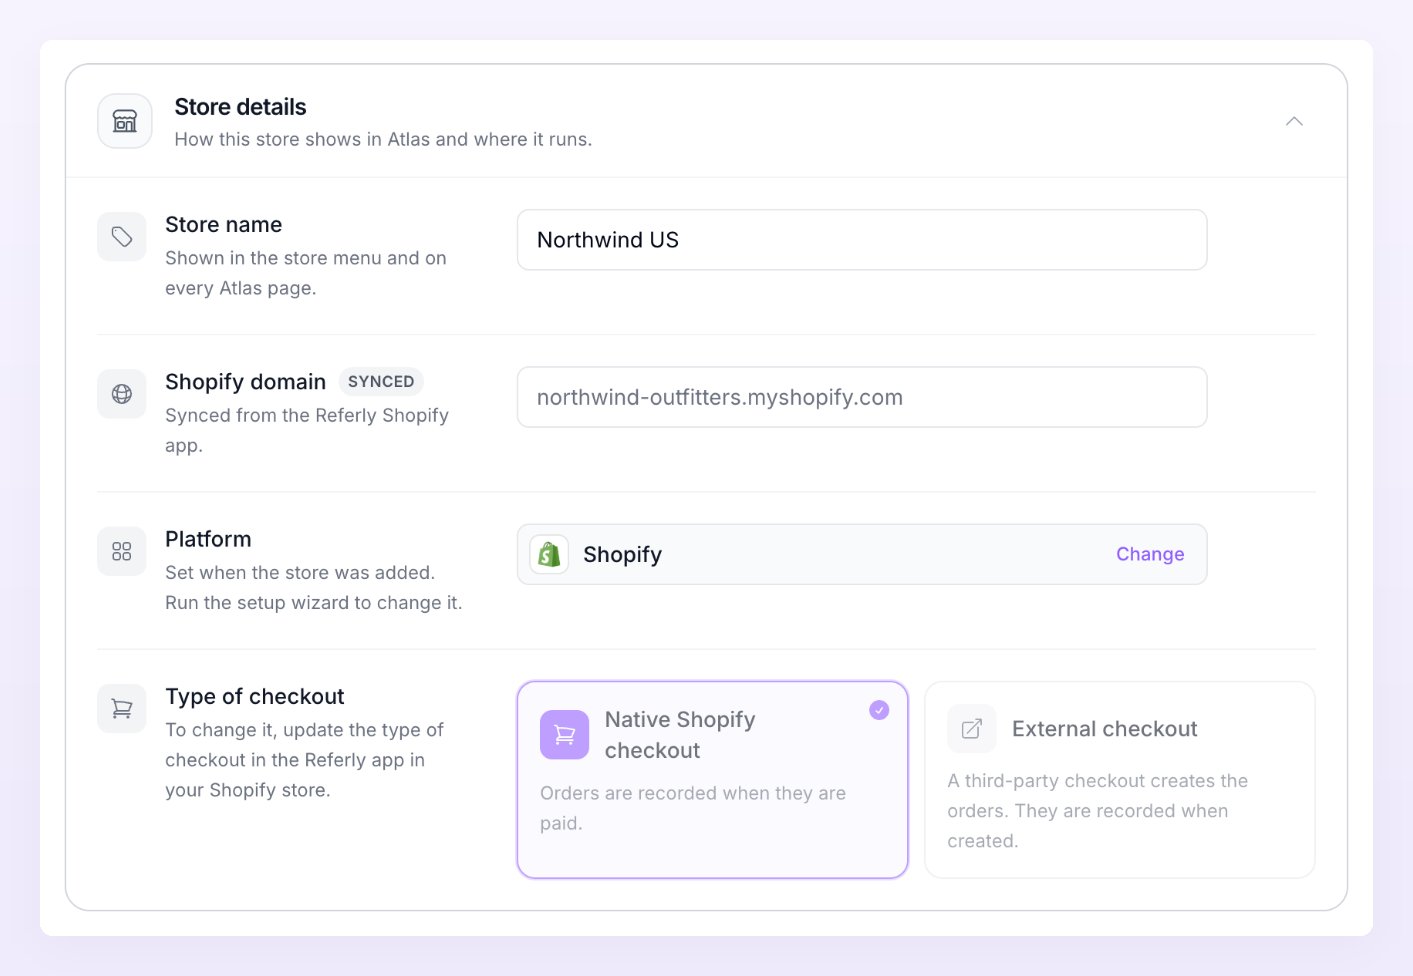Click 'Shown in the store menu' description text

pyautogui.click(x=306, y=273)
